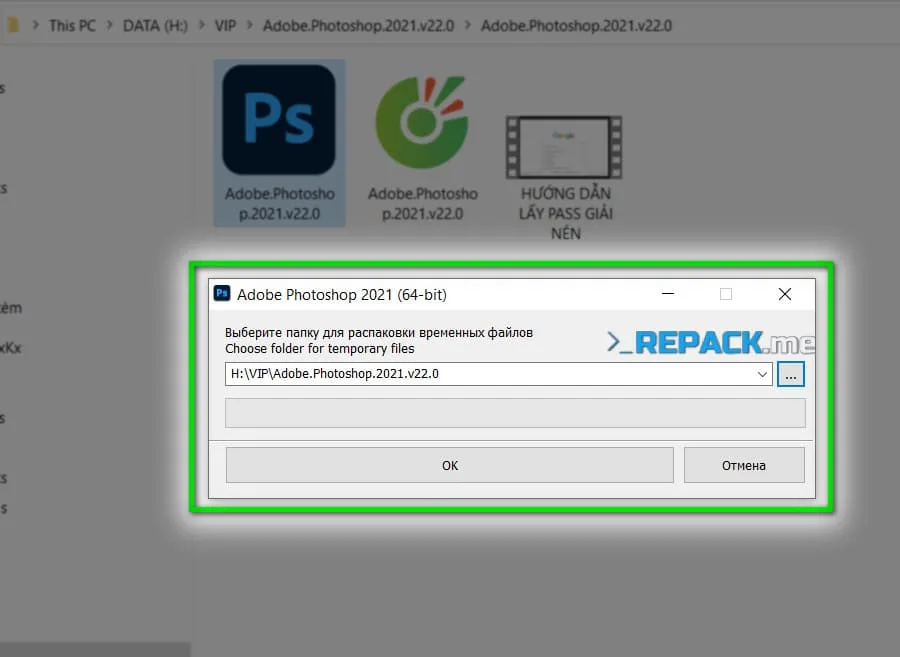This screenshot has height=657, width=900.
Task: Select the Photoshop Ps installer file icon
Action: tap(279, 119)
